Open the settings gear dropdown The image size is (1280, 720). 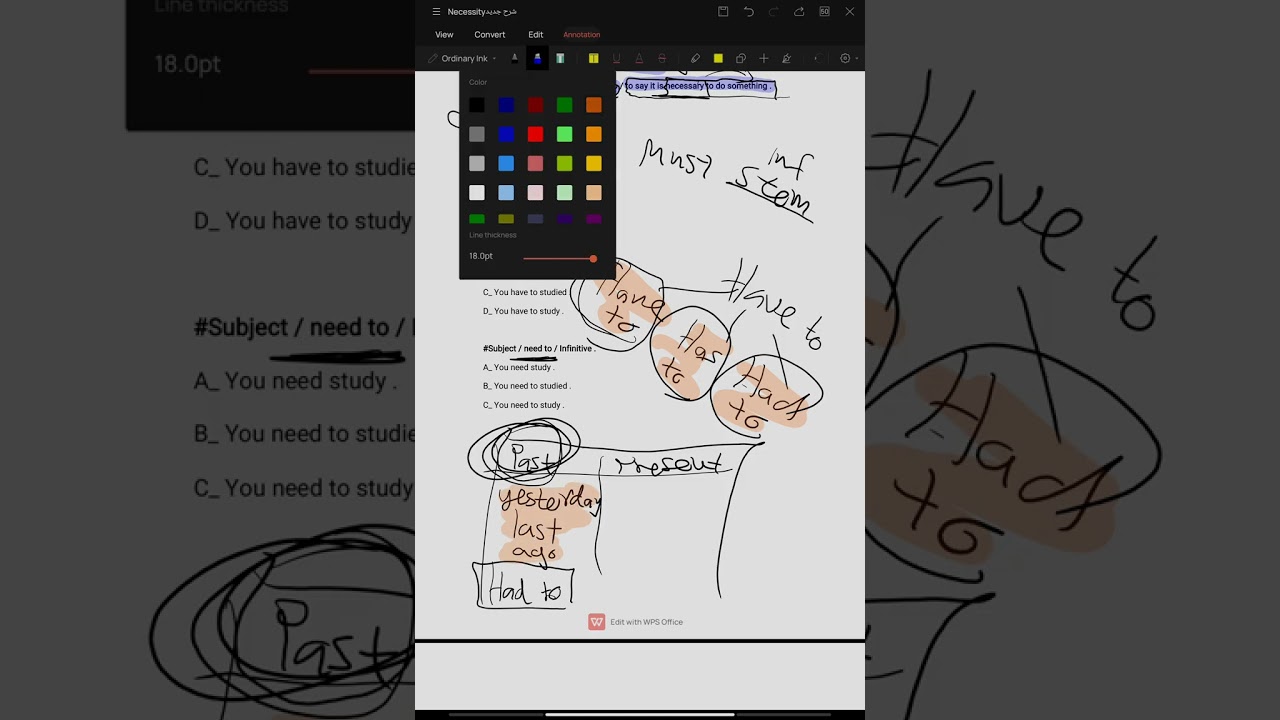tap(848, 58)
